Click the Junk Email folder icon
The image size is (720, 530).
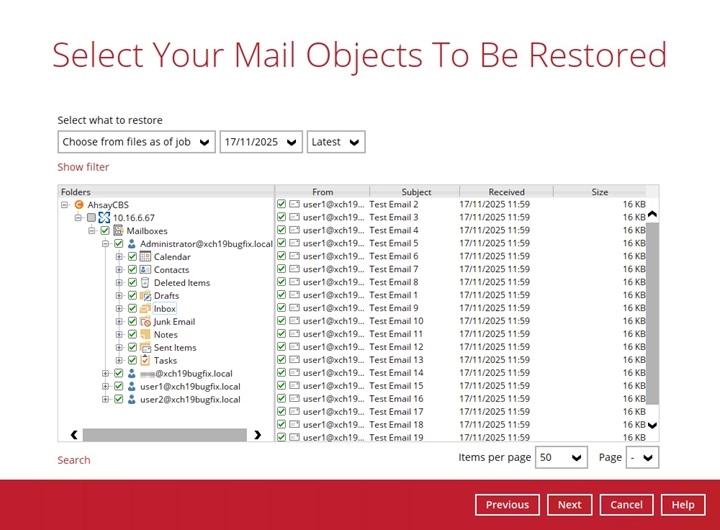click(x=145, y=321)
